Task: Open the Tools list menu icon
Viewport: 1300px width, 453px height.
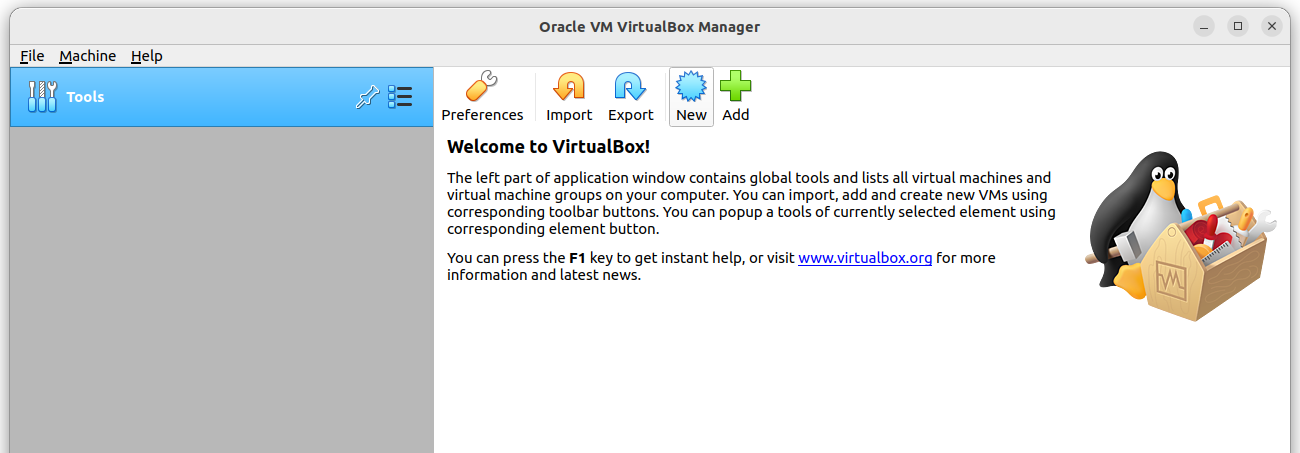Action: (x=400, y=97)
